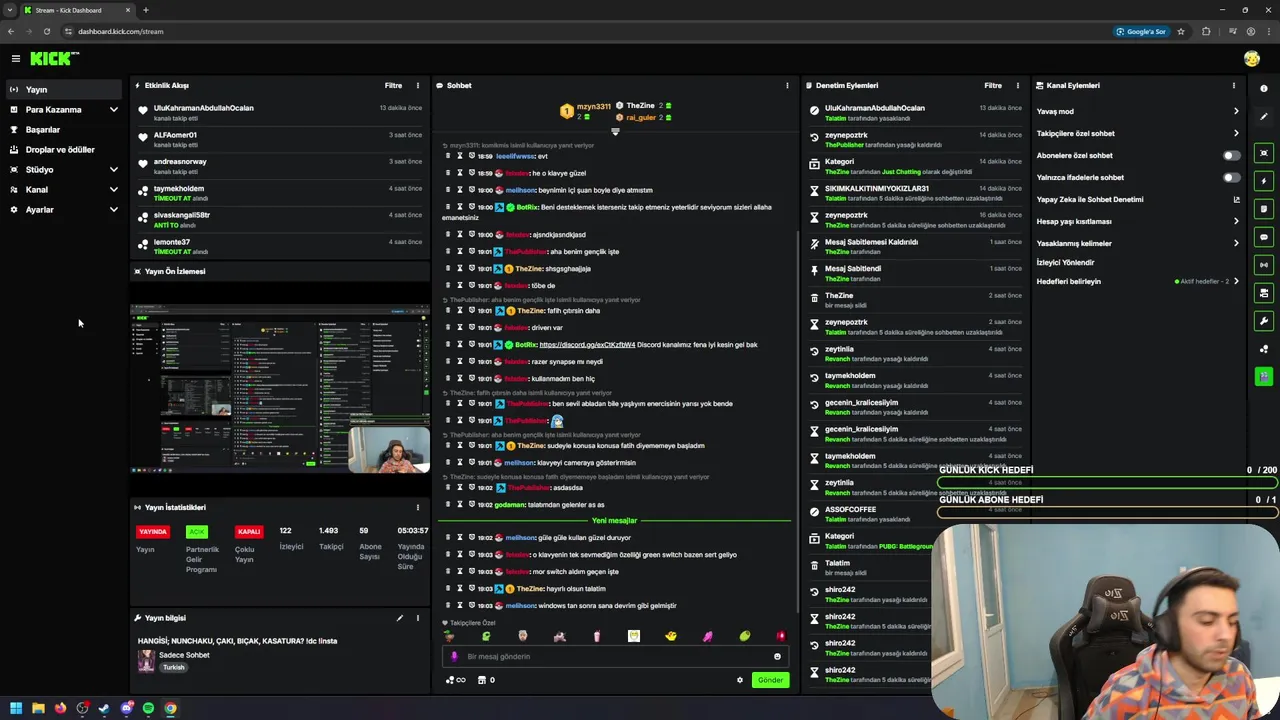The width and height of the screenshot is (1280, 720).
Task: Open Hesap yaşı kısıtlaması chevron
Action: point(1236,222)
